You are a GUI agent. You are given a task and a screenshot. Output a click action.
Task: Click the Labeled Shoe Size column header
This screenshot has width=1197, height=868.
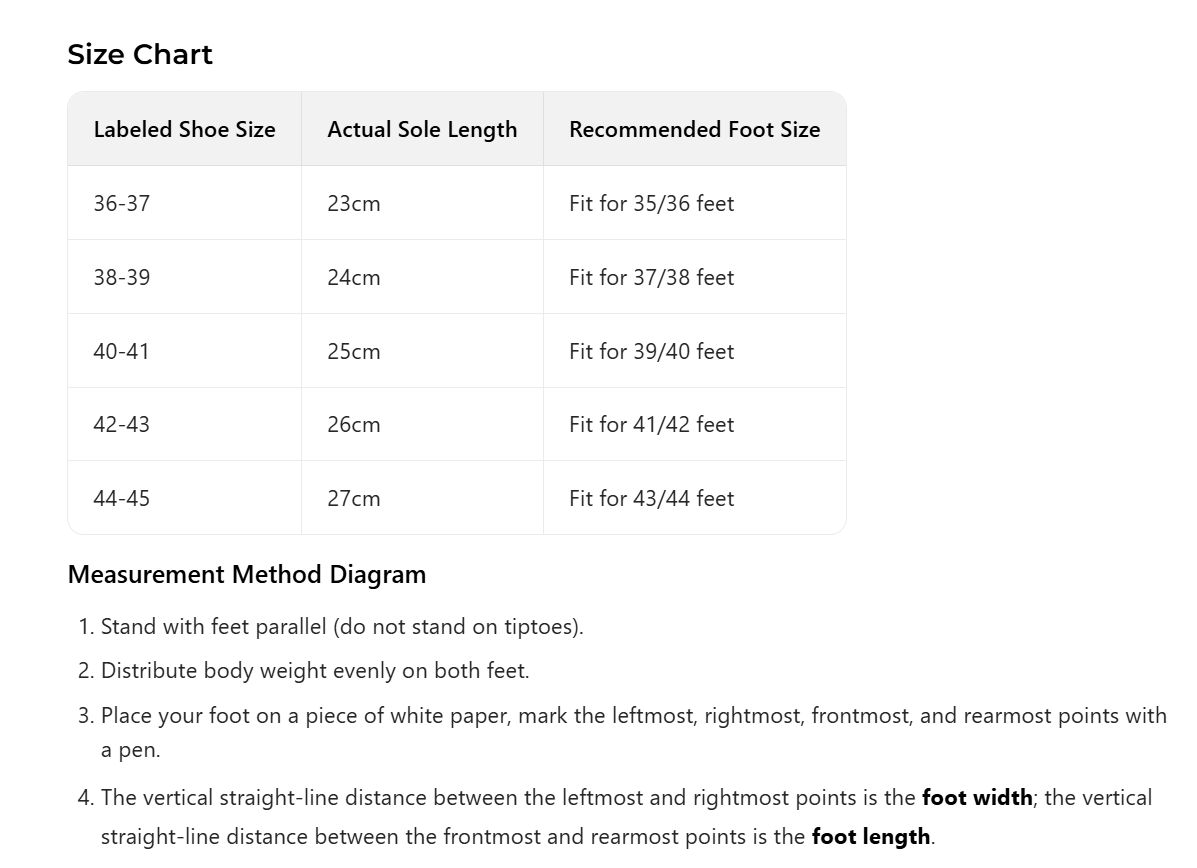(x=184, y=129)
